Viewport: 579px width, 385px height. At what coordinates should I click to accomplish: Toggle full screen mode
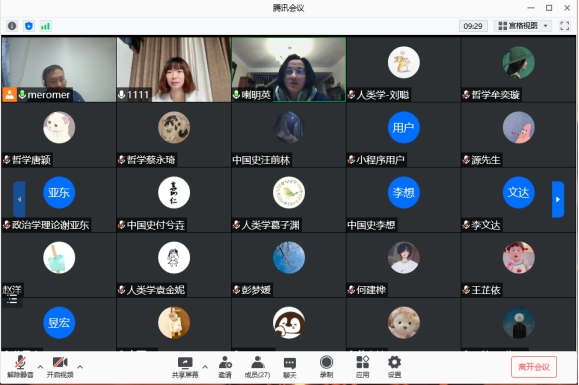tap(565, 26)
